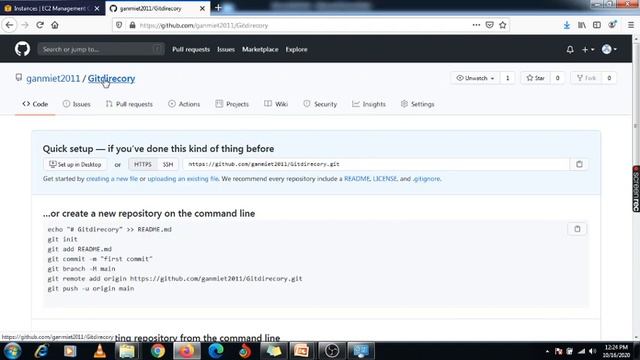
Task: Click Set up in Desktop button
Action: point(75,164)
